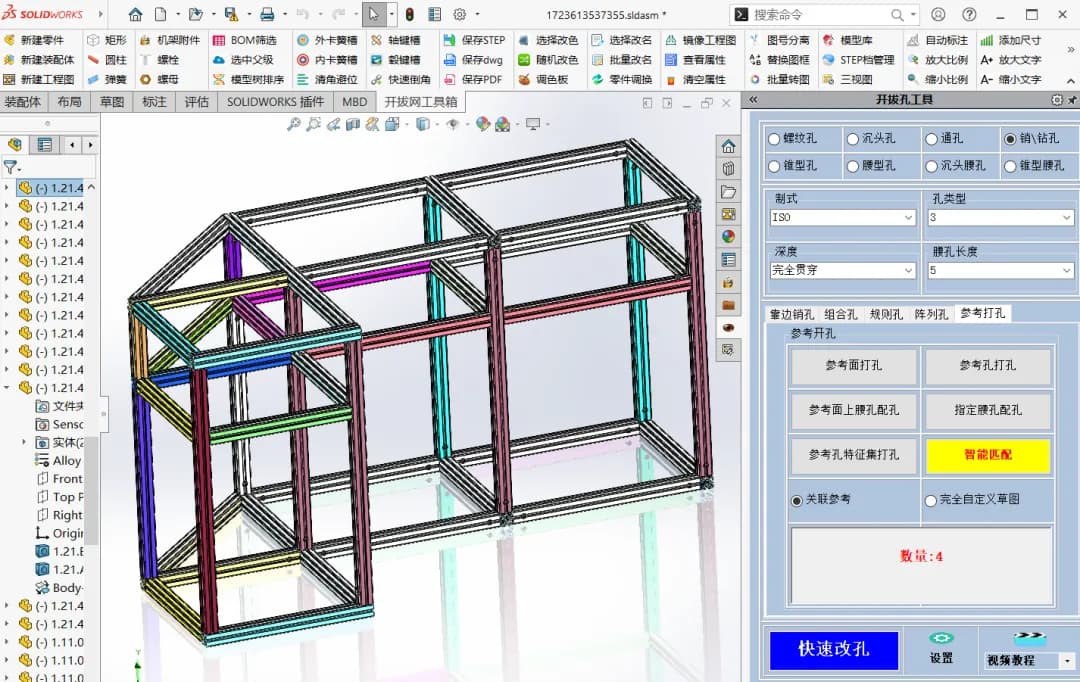Open the appearances color ball in task pane
The height and width of the screenshot is (682, 1080).
tap(728, 236)
